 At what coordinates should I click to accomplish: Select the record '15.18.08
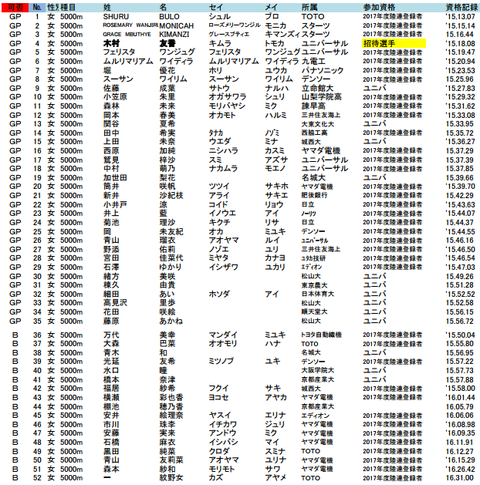point(460,43)
